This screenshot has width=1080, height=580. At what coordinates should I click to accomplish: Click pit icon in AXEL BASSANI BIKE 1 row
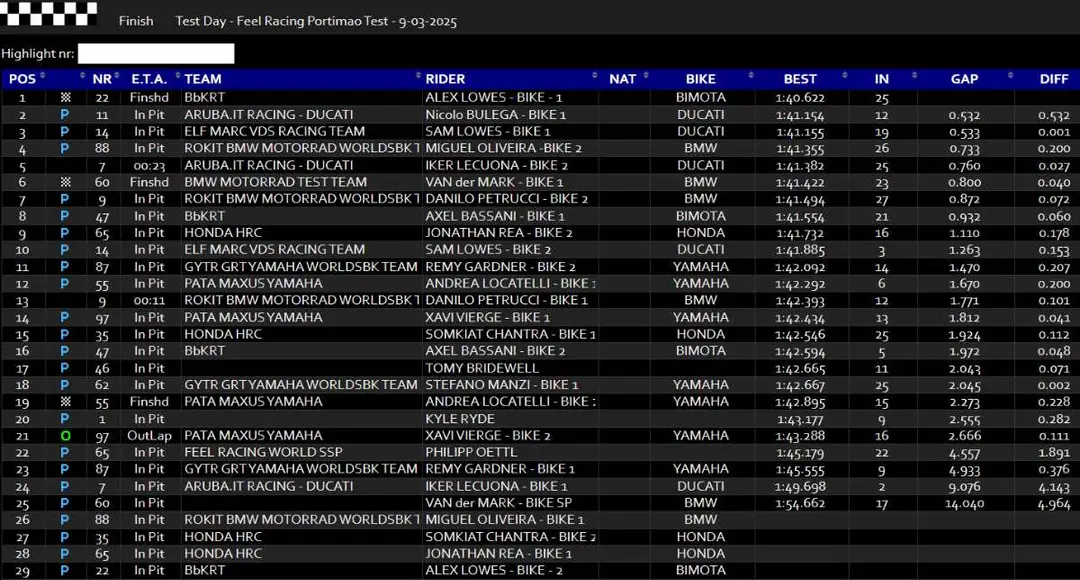pyautogui.click(x=65, y=216)
